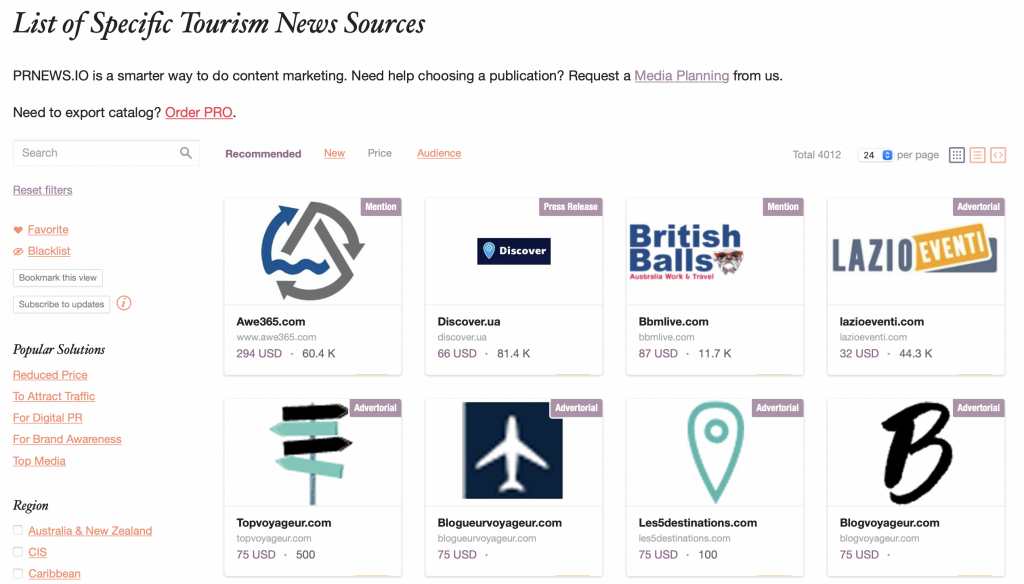
Task: Open the embed code view icon
Action: (x=998, y=155)
